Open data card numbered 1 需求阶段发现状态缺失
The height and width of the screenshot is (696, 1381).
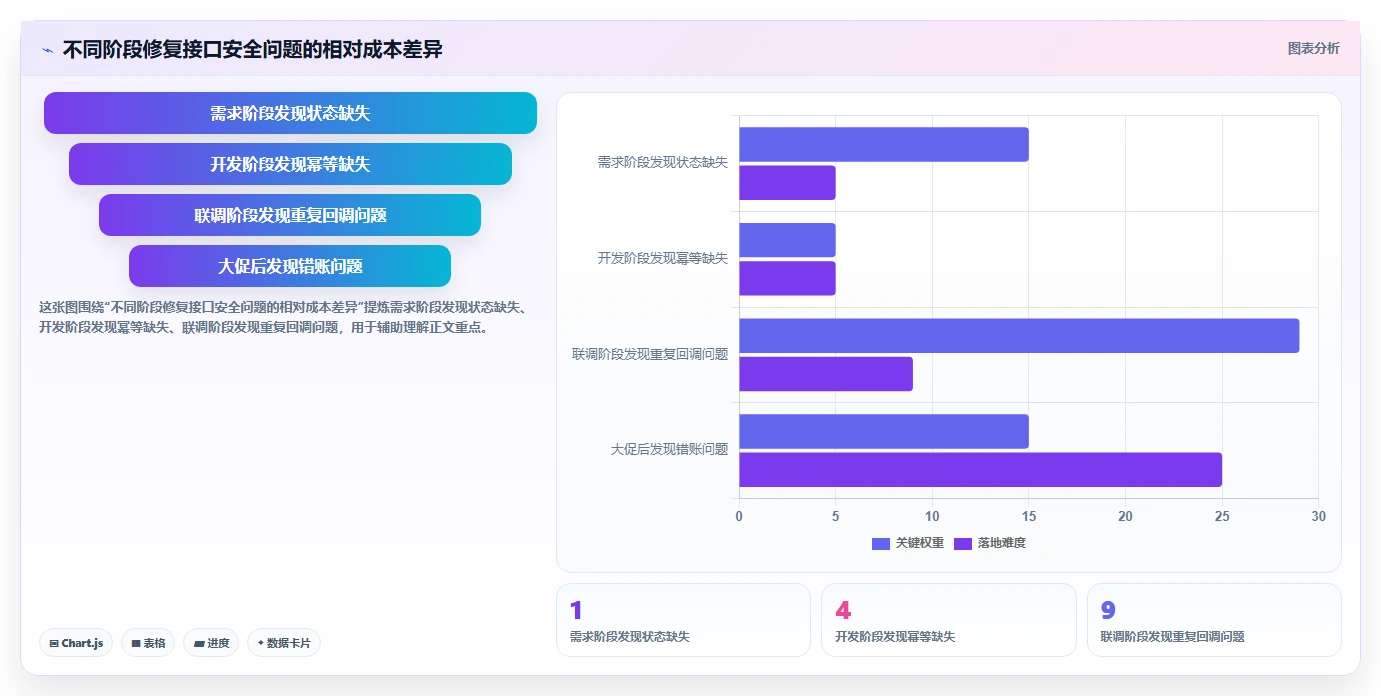[683, 620]
